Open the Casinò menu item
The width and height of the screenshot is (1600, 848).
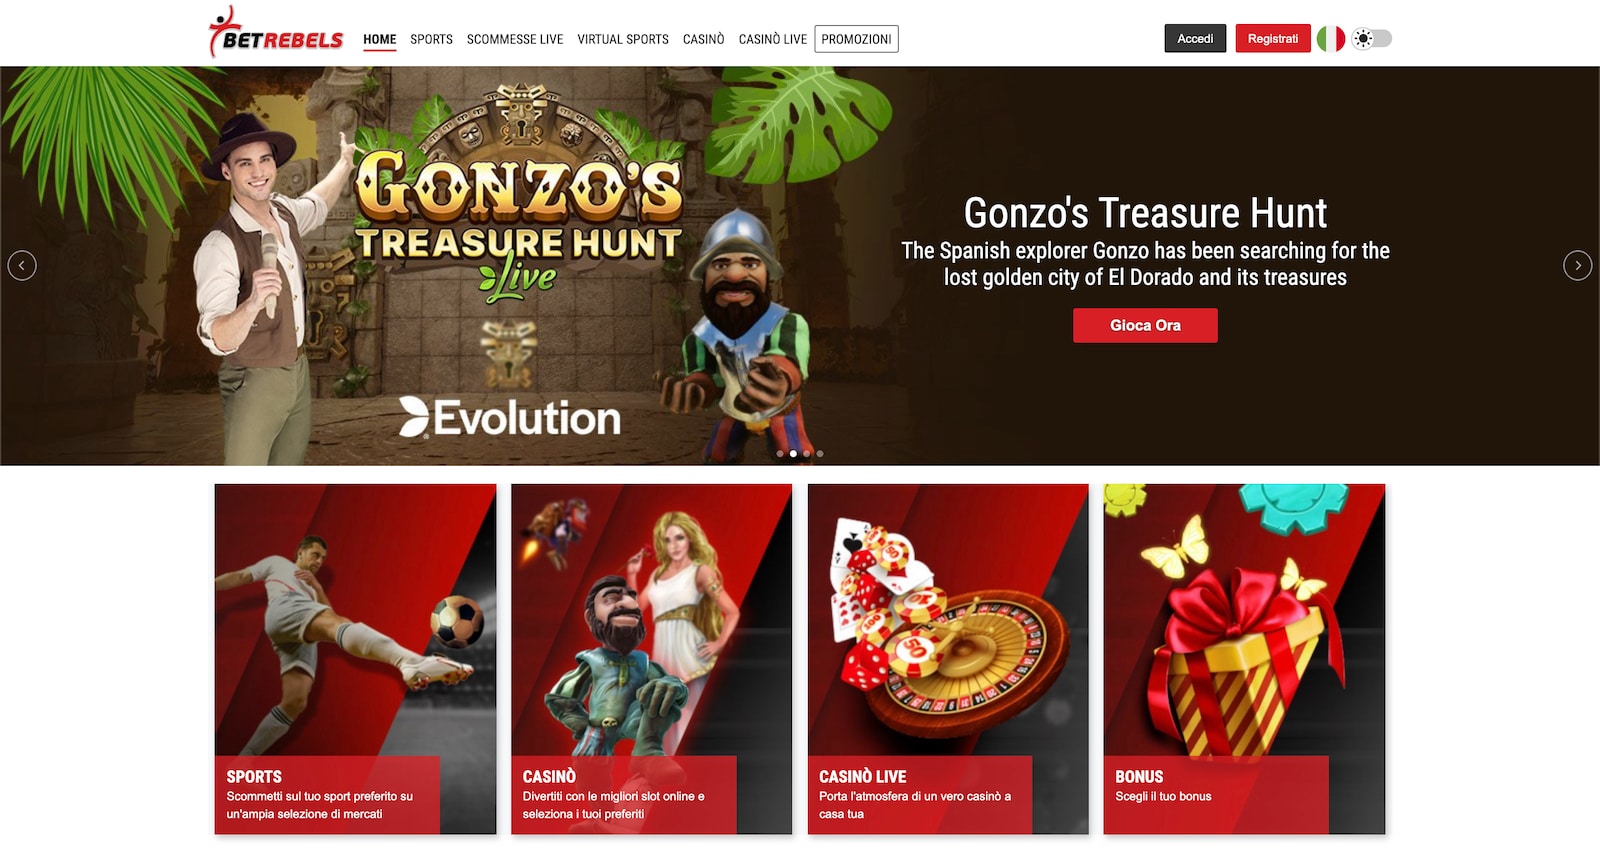click(x=704, y=39)
